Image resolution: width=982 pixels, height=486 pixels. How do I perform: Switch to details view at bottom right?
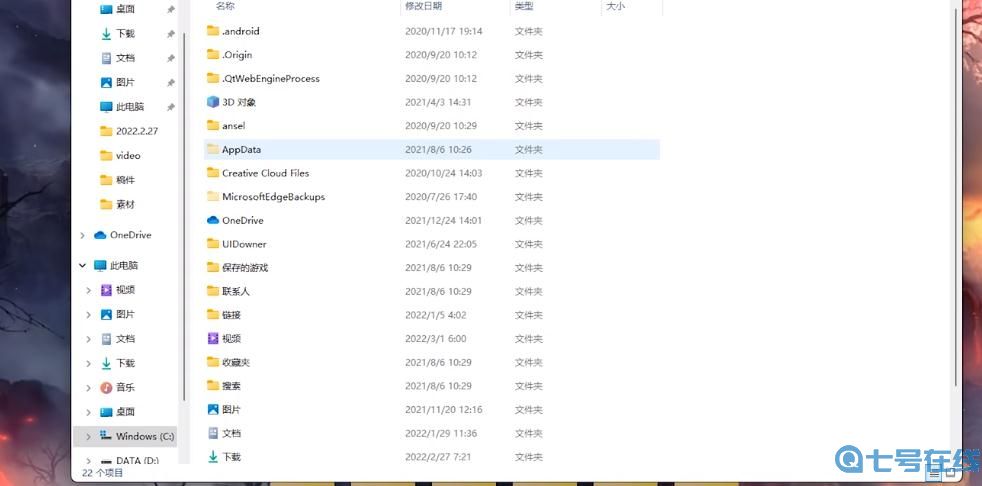tap(931, 473)
